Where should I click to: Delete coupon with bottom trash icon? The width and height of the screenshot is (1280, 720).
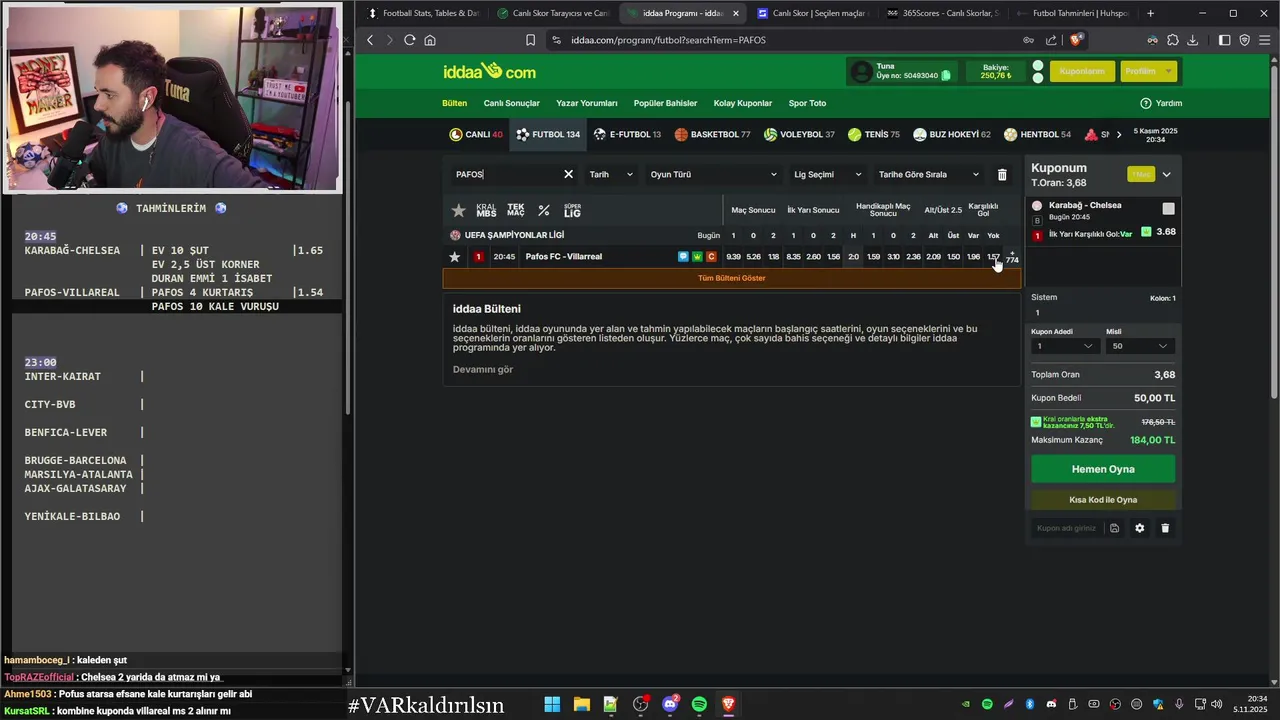[x=1165, y=528]
